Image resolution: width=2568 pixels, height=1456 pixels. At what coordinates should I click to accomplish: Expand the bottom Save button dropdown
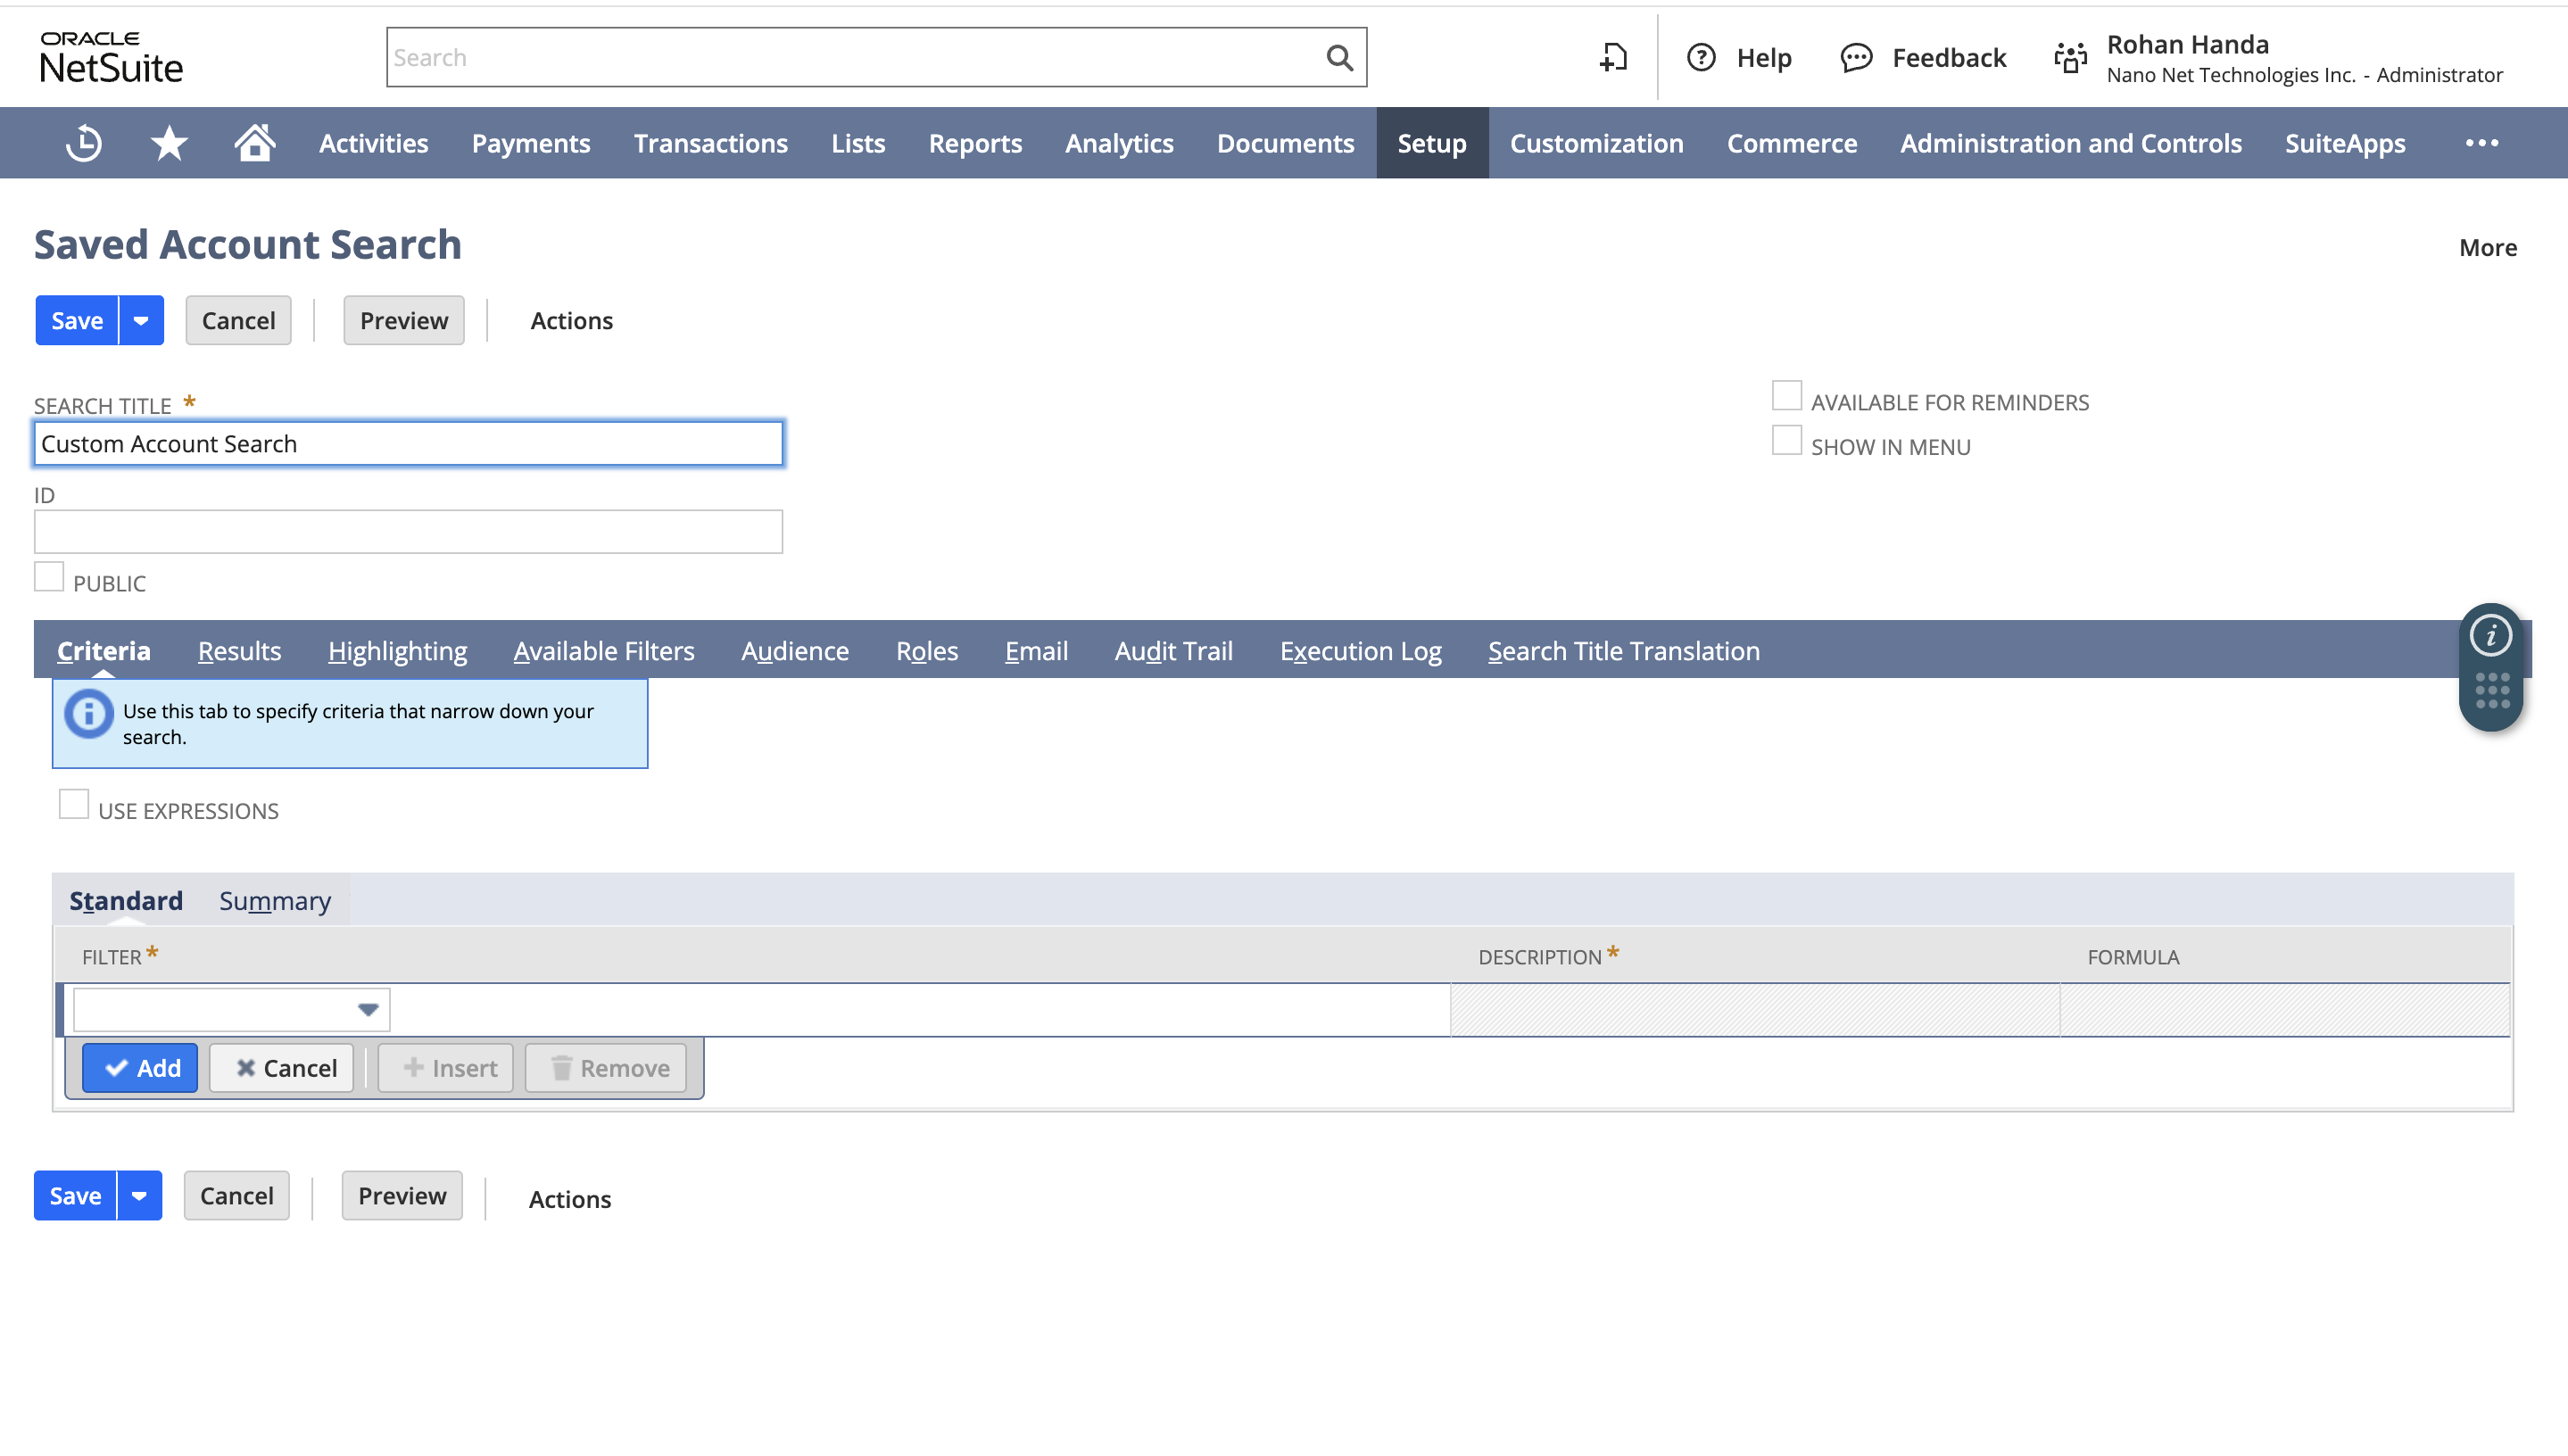click(x=137, y=1195)
